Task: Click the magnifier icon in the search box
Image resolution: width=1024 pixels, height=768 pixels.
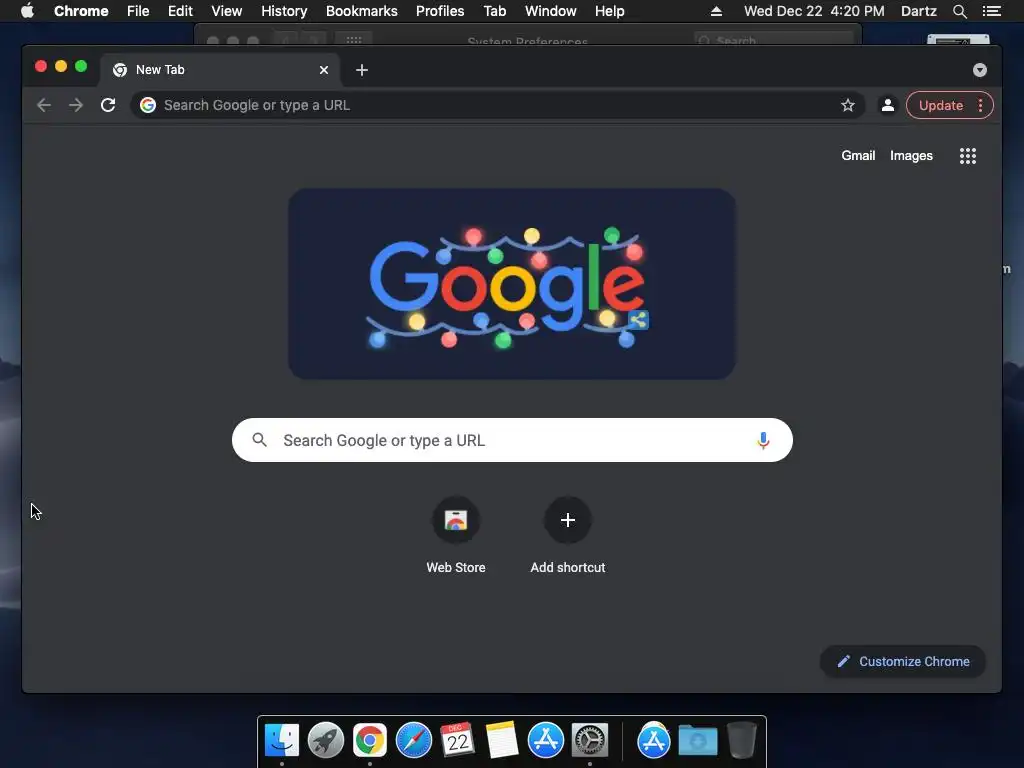Action: pos(259,440)
